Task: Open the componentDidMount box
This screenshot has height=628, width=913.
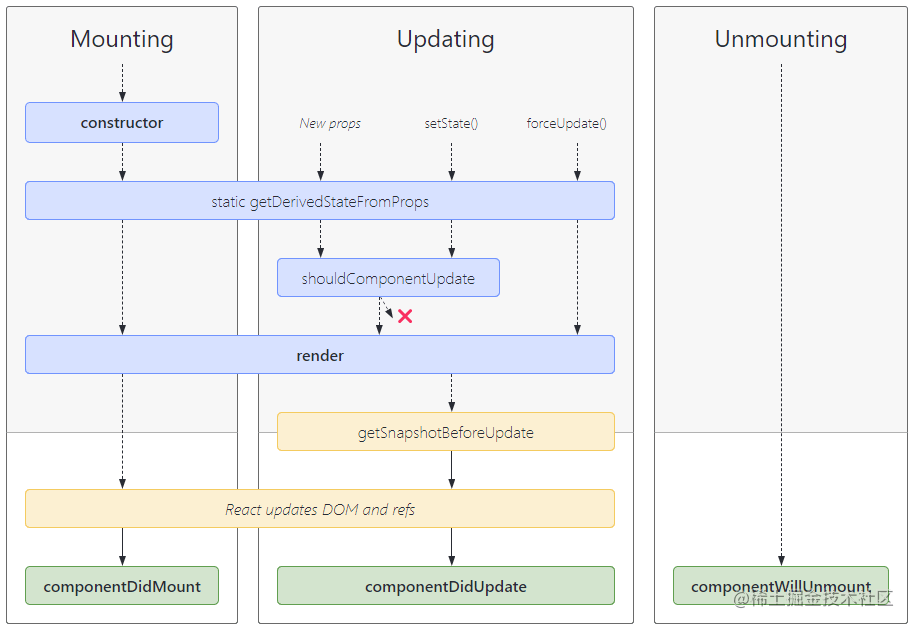Action: pos(122,586)
